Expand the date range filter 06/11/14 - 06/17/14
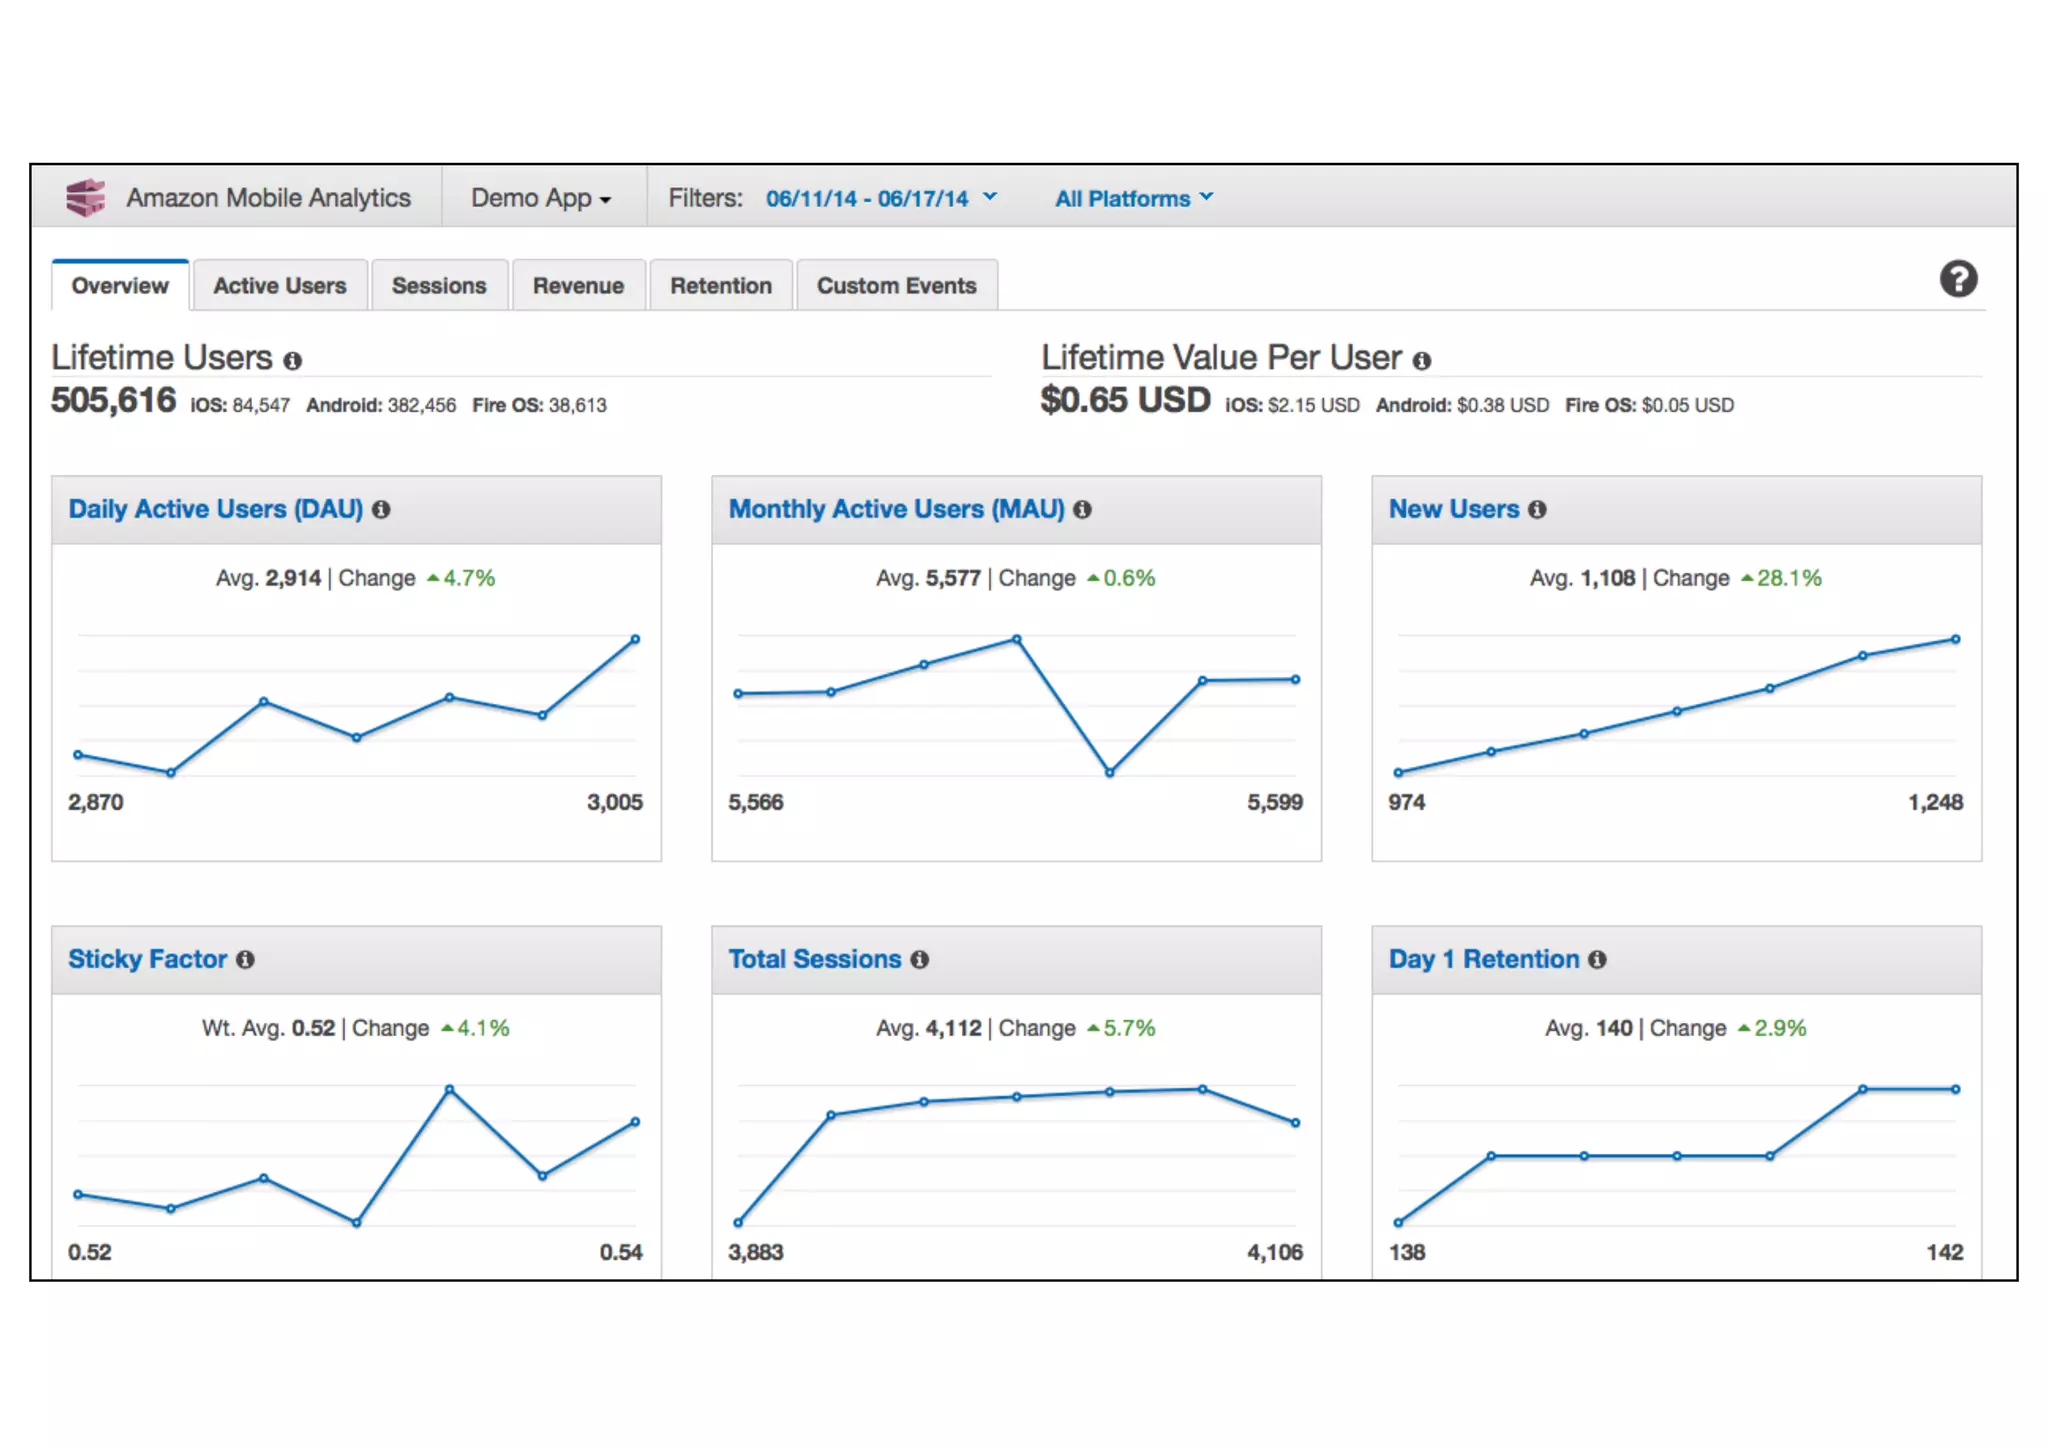The height and width of the screenshot is (1447, 2048). click(x=881, y=198)
